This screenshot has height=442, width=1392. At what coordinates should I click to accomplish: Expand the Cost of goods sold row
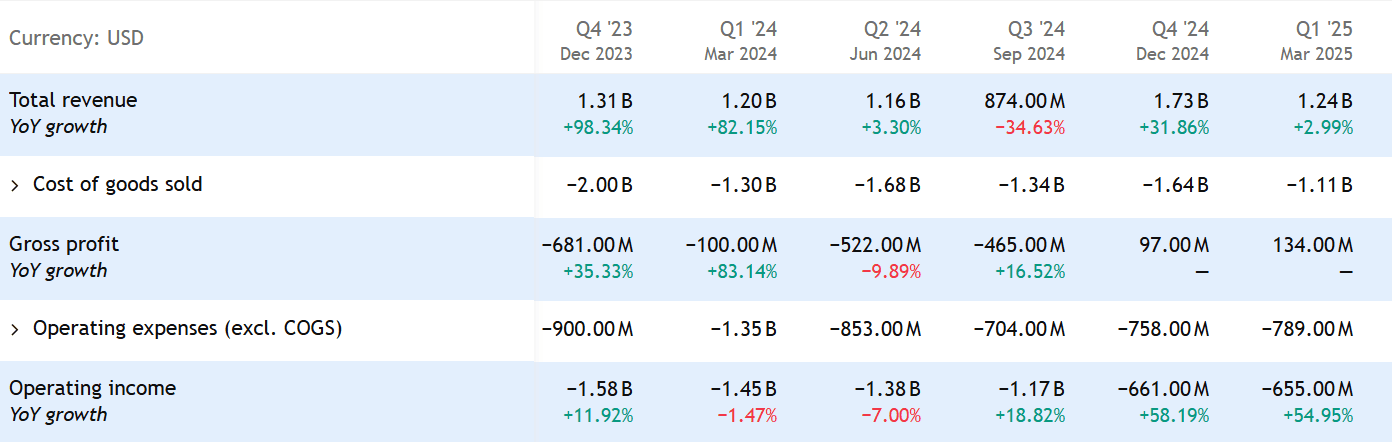click(15, 185)
